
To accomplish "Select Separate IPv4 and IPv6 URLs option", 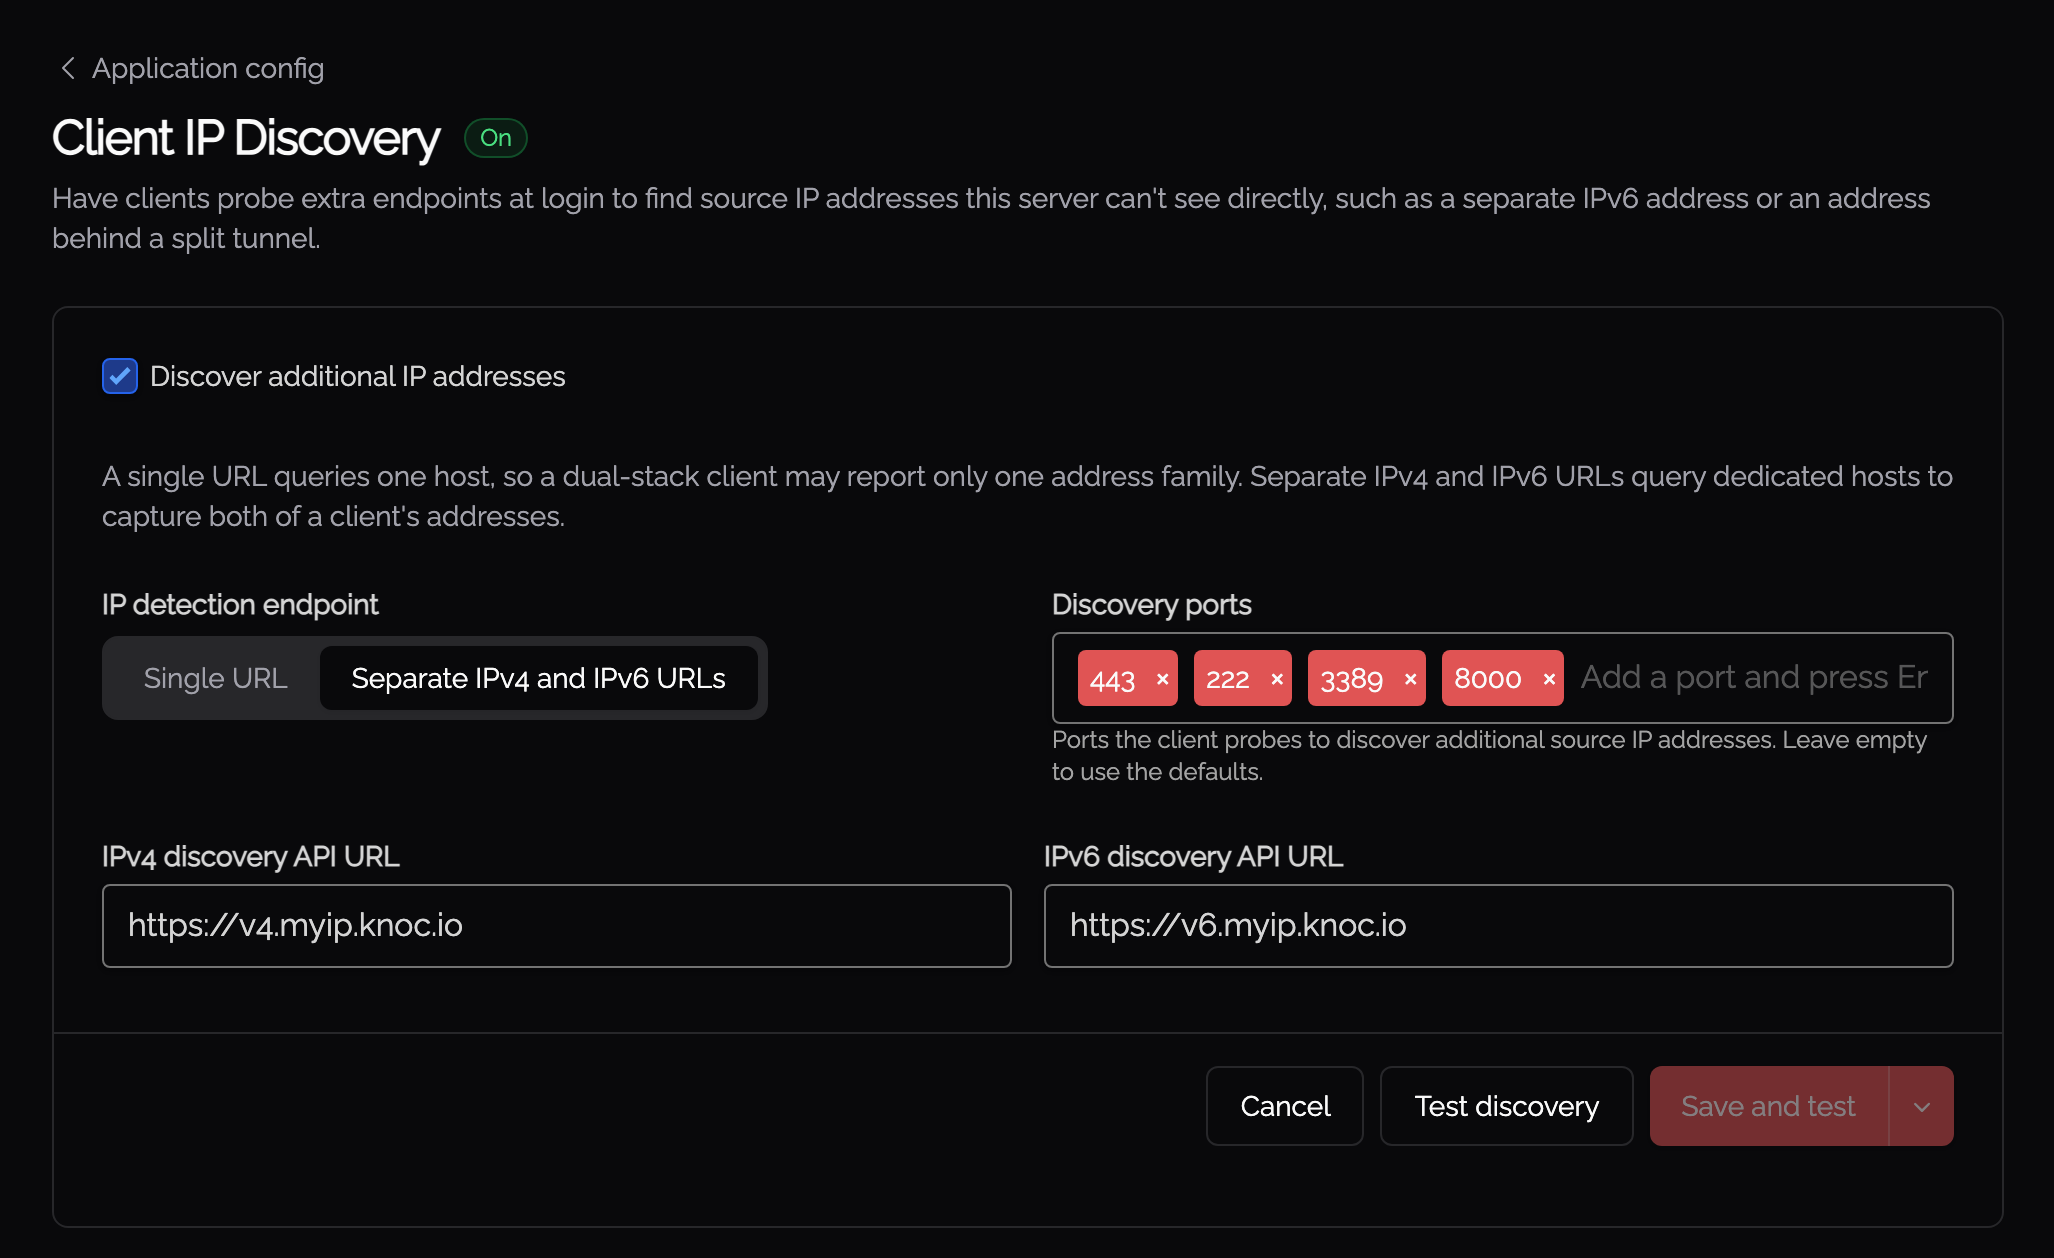I will click(538, 678).
